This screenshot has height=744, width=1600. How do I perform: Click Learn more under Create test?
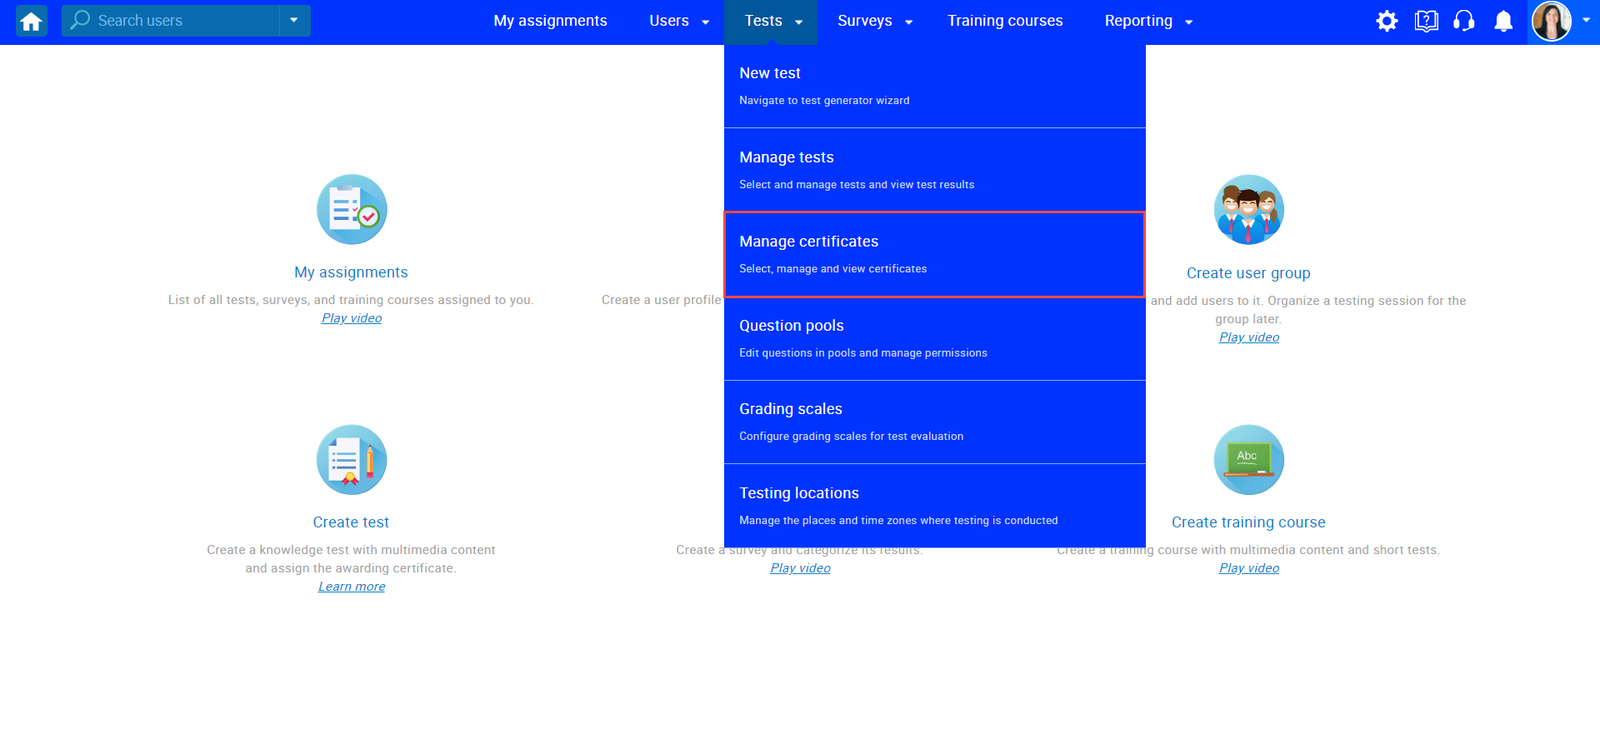tap(351, 587)
